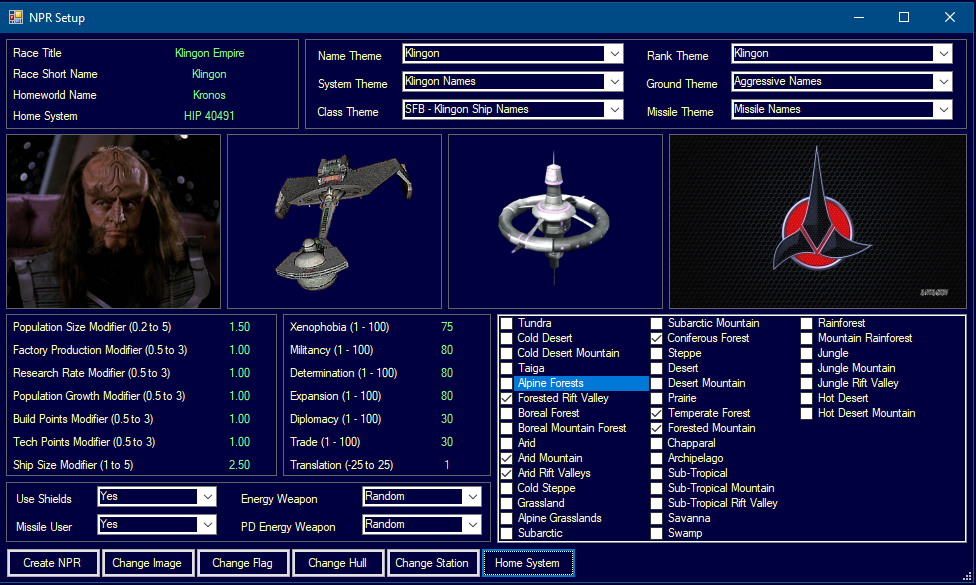Click the Translation value 1
976x585 pixels.
[447, 466]
